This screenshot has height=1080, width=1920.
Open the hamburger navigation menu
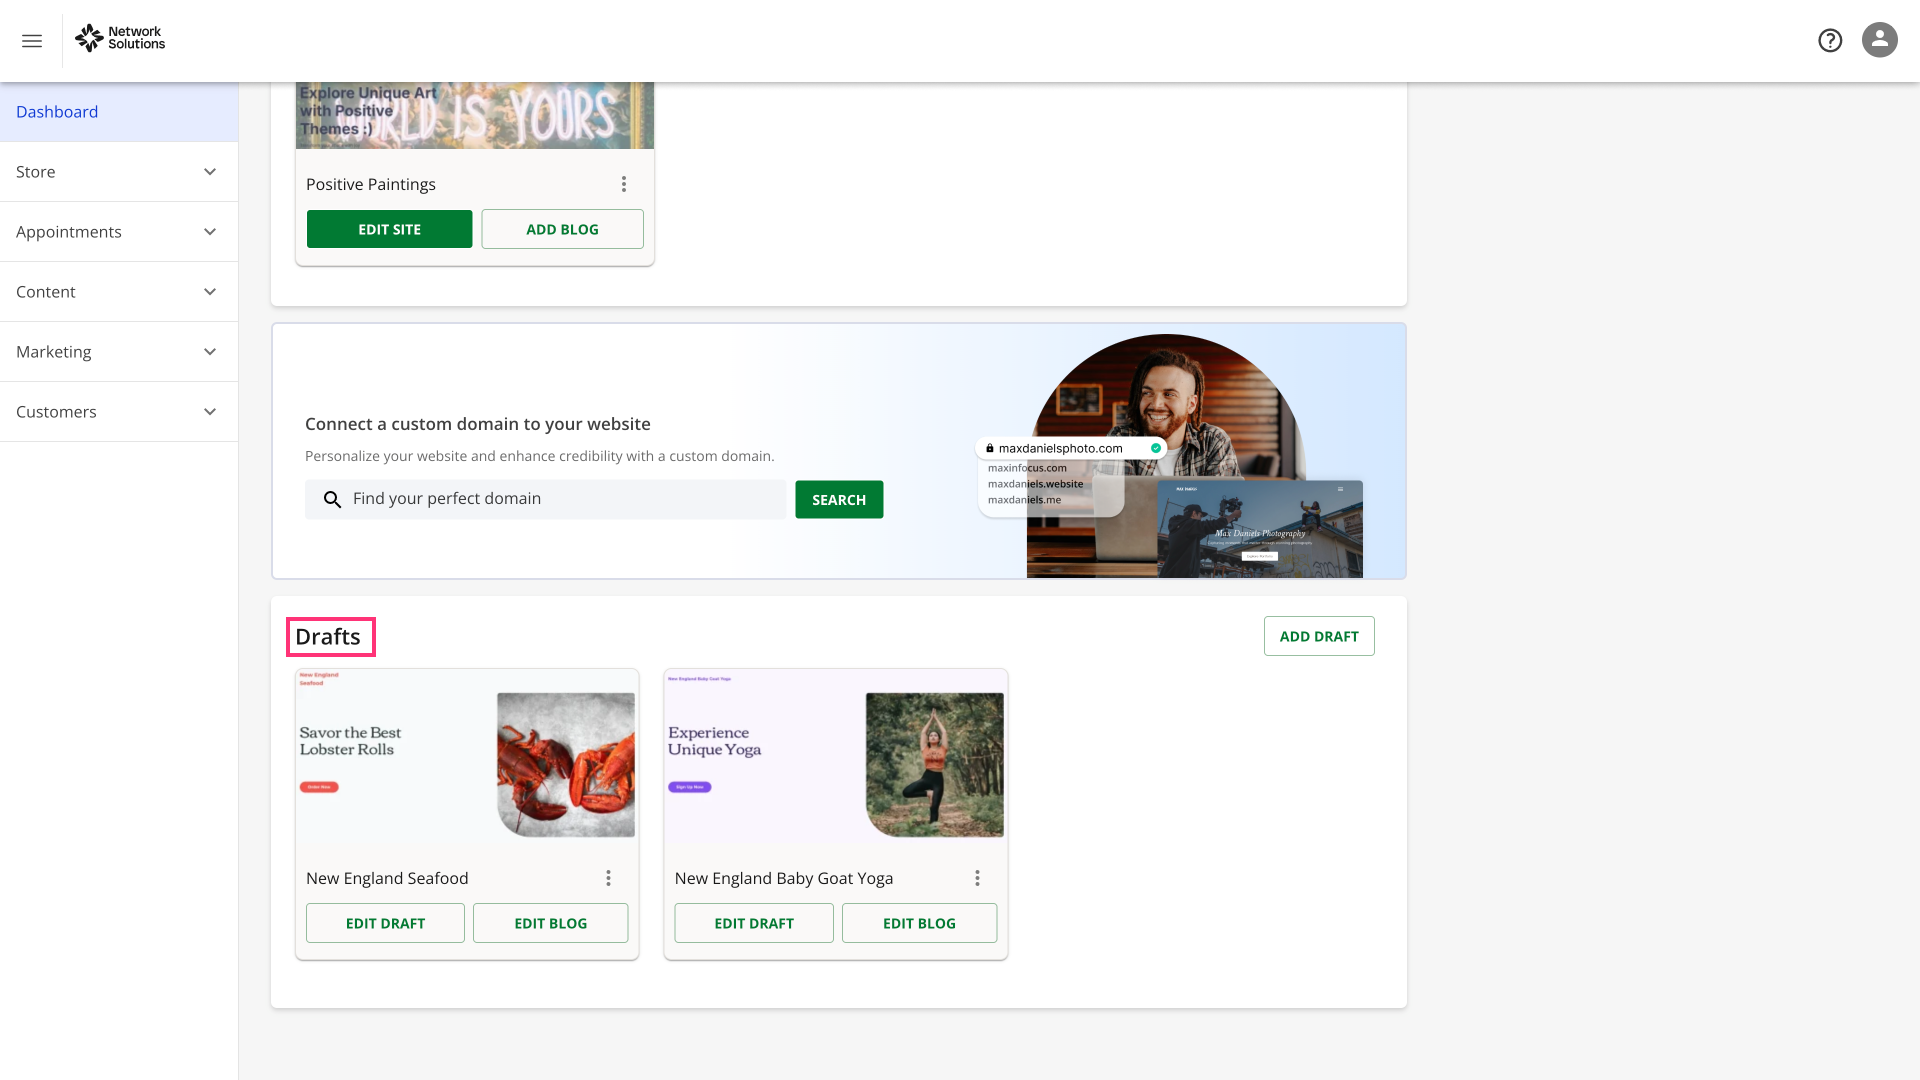click(x=32, y=41)
